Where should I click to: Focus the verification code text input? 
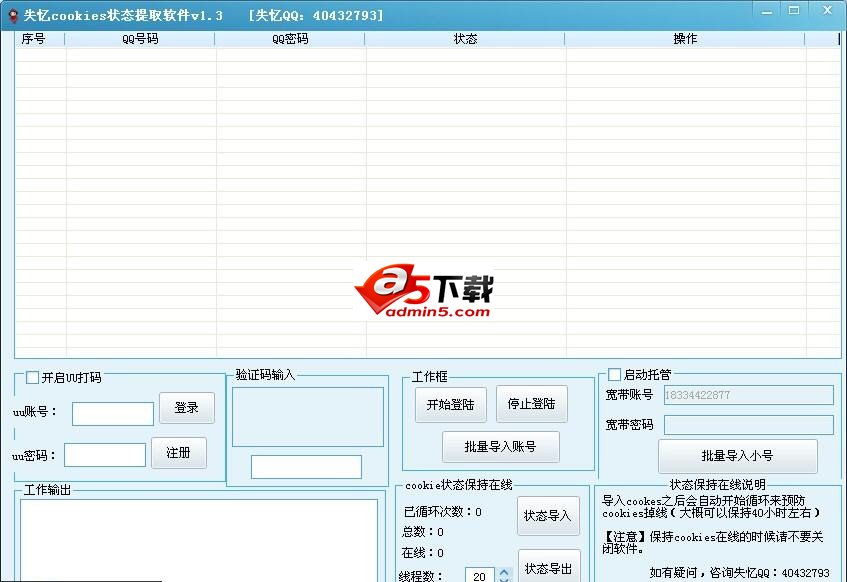pos(306,467)
